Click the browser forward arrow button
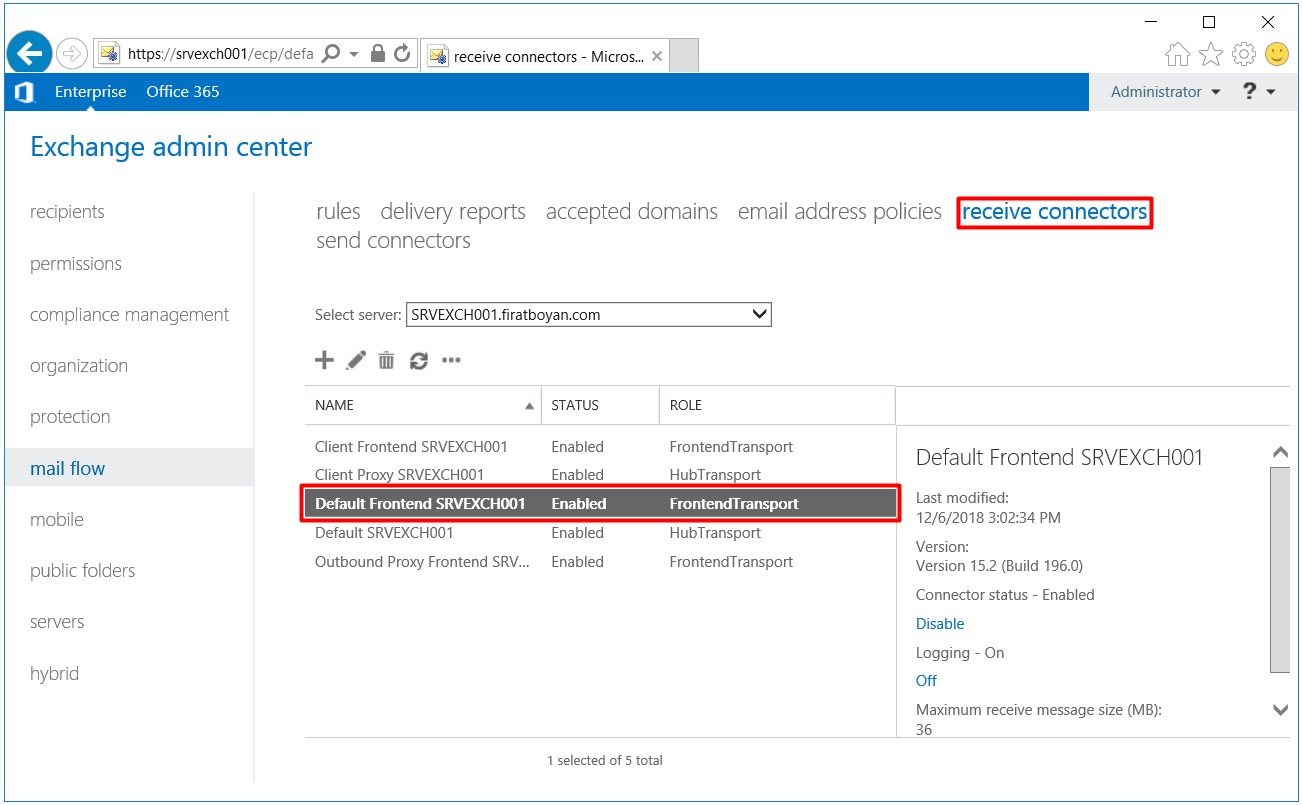The image size is (1302, 805). [x=72, y=54]
